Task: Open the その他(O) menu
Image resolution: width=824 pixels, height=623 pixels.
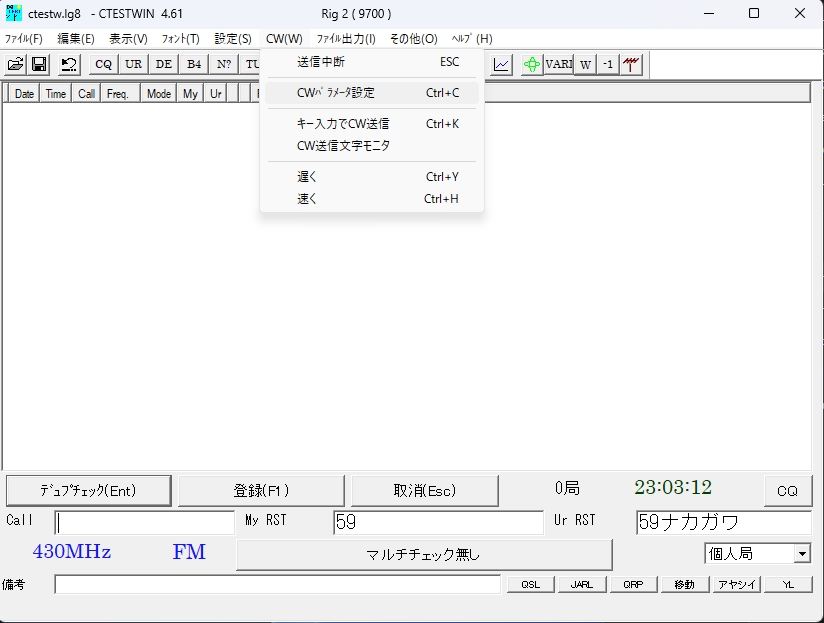Action: pos(414,39)
